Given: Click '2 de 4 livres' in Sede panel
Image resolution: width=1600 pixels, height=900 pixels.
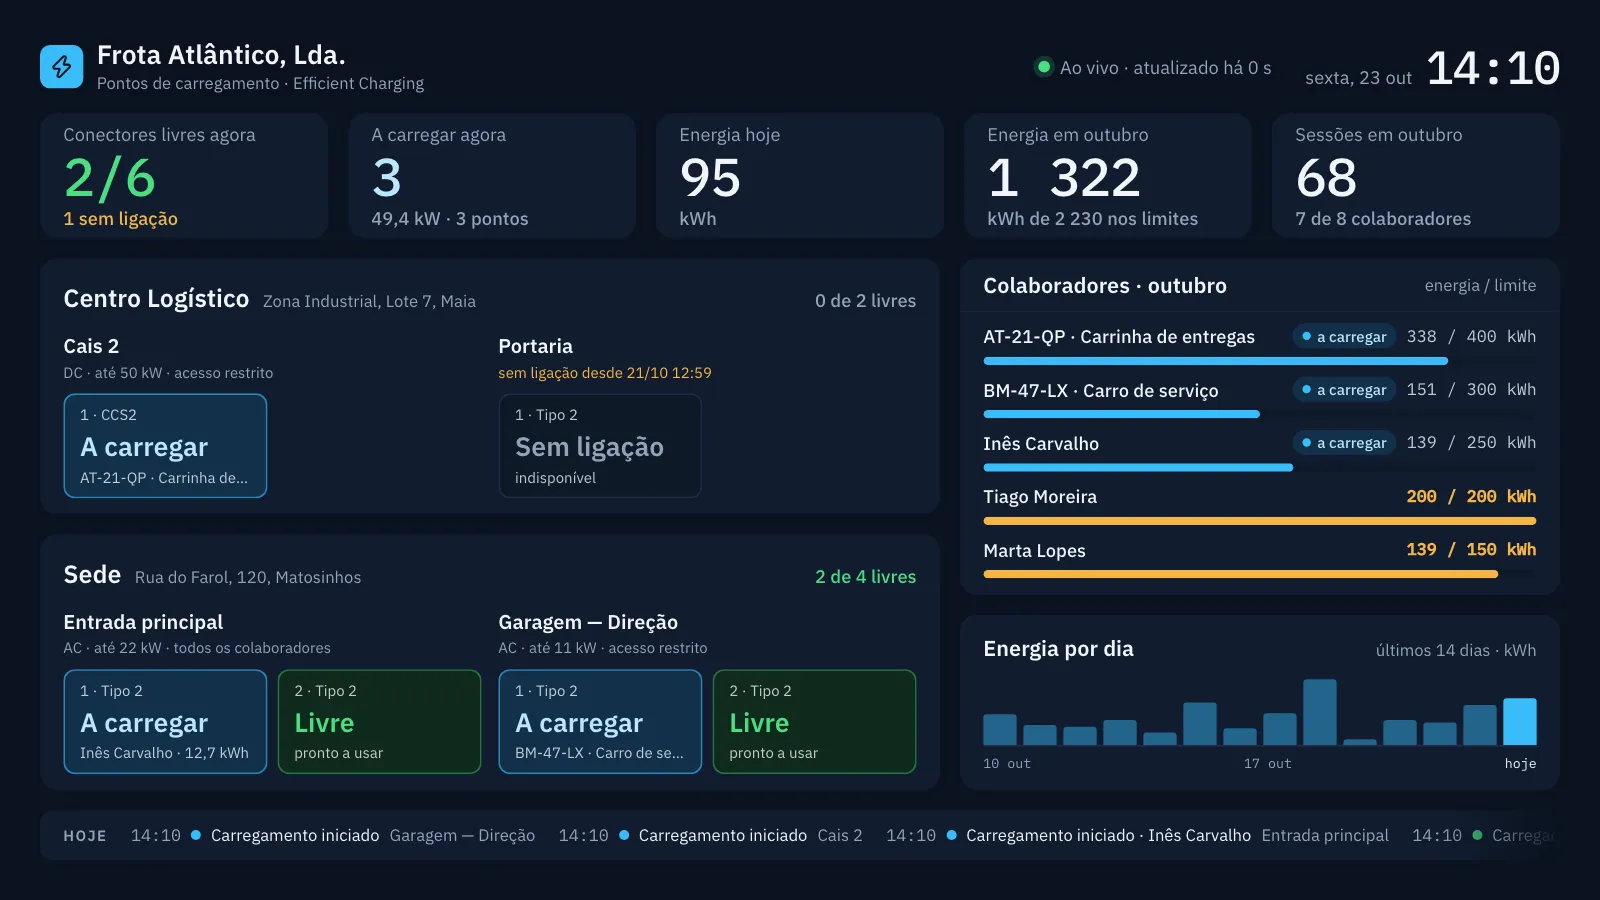Looking at the screenshot, I should tap(865, 577).
